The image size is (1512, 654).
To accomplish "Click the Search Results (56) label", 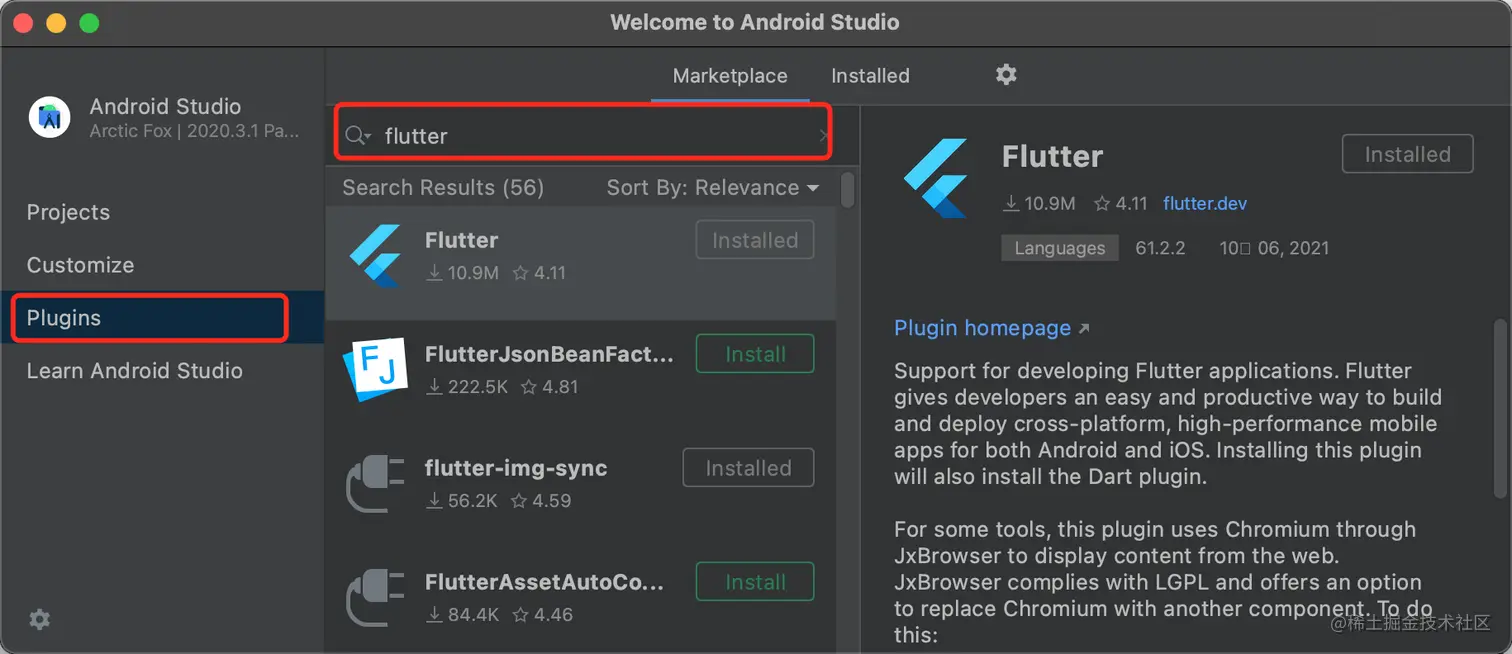I will tap(443, 188).
